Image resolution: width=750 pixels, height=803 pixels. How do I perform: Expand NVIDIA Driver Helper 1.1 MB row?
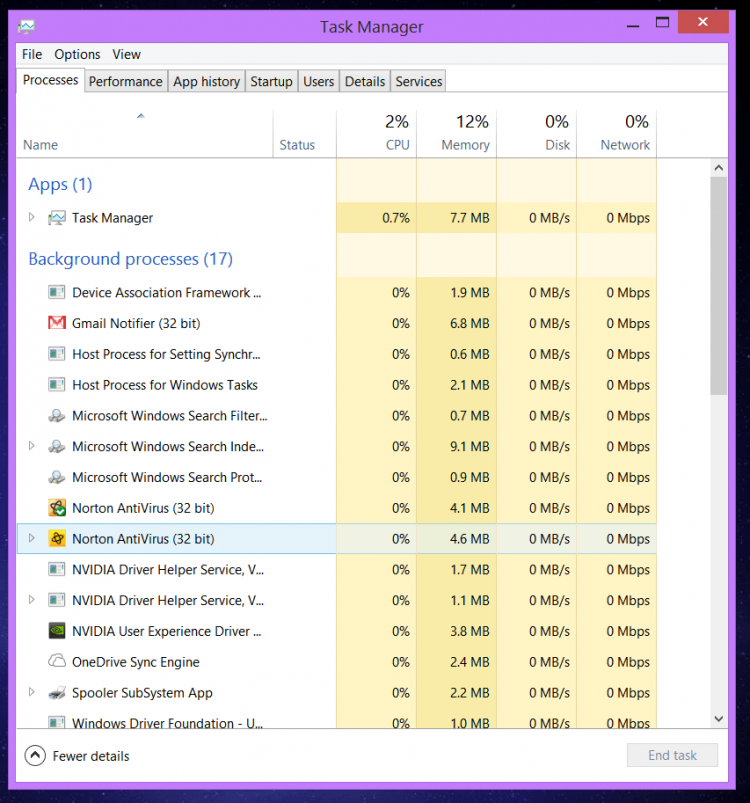coord(31,599)
